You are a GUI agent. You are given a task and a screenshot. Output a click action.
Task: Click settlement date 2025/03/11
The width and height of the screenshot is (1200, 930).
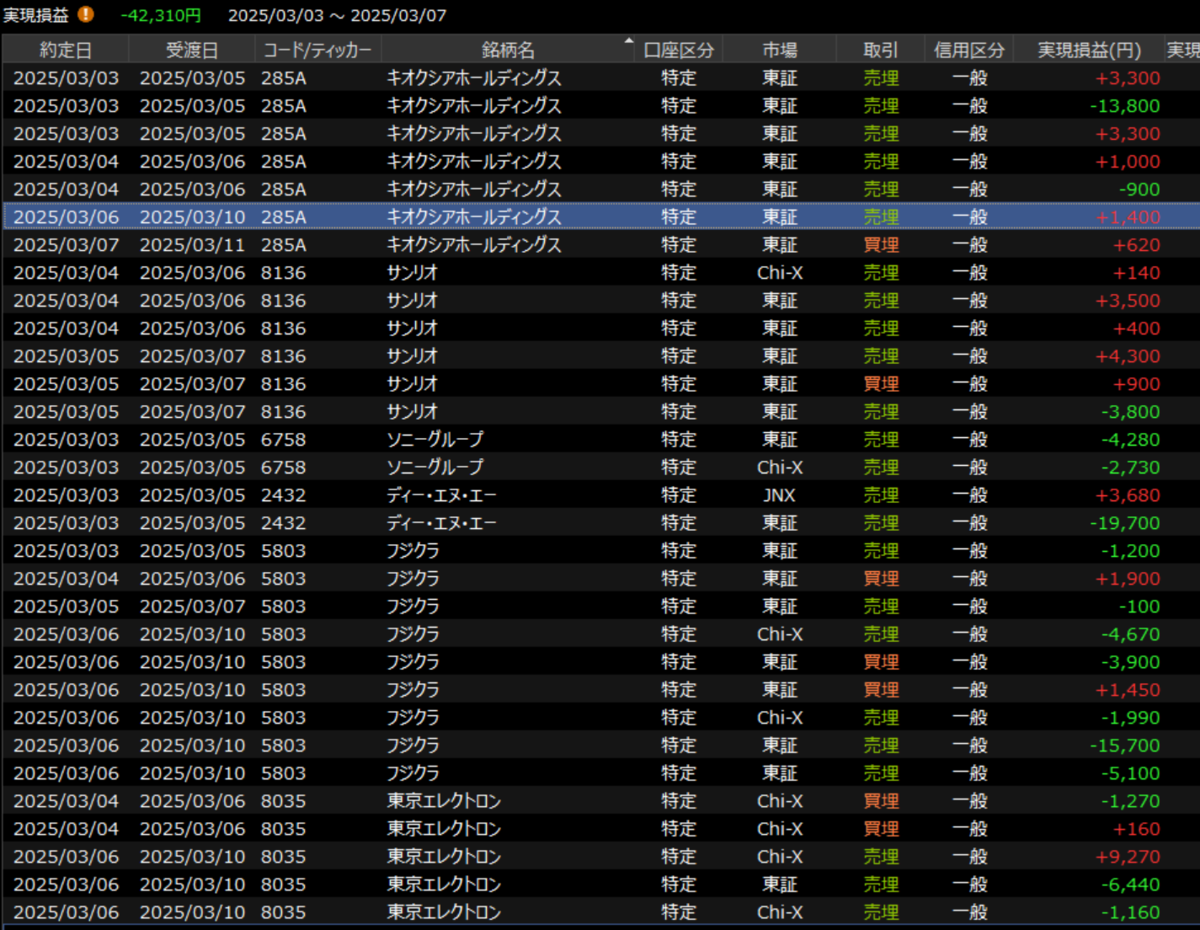(192, 245)
